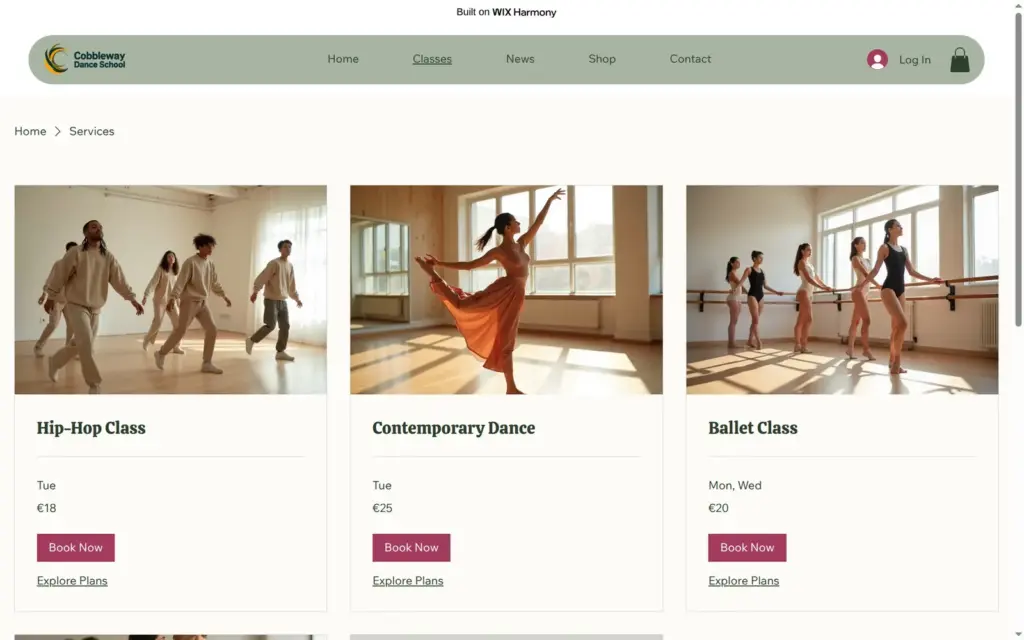Click the €20 price text
Image resolution: width=1024 pixels, height=640 pixels.
click(718, 508)
